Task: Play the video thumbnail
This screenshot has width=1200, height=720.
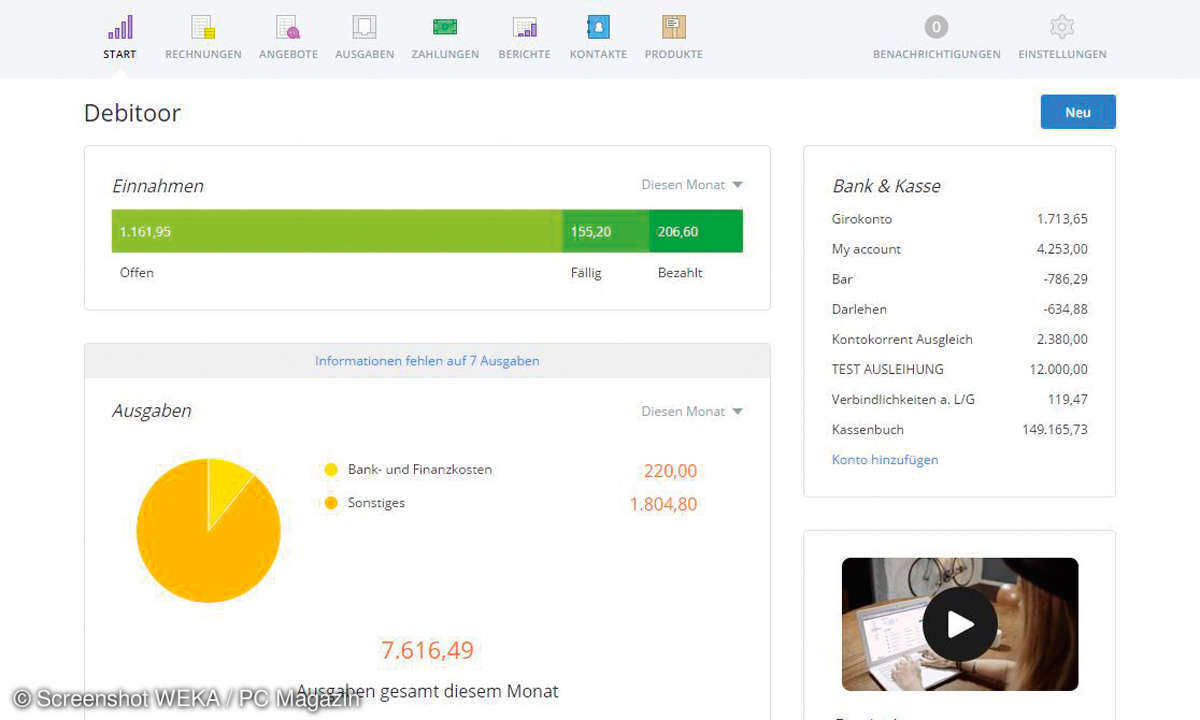Action: [x=960, y=624]
